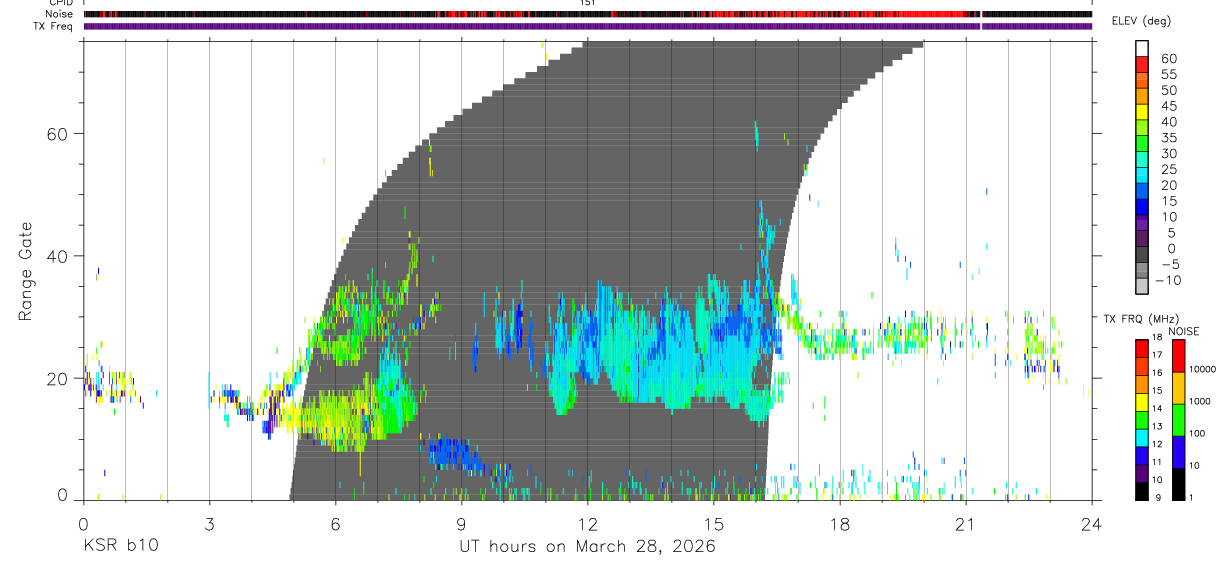Click the red top segment of NOISE colorbar
Viewport: 1228px width, 567px height.
coord(1178,356)
